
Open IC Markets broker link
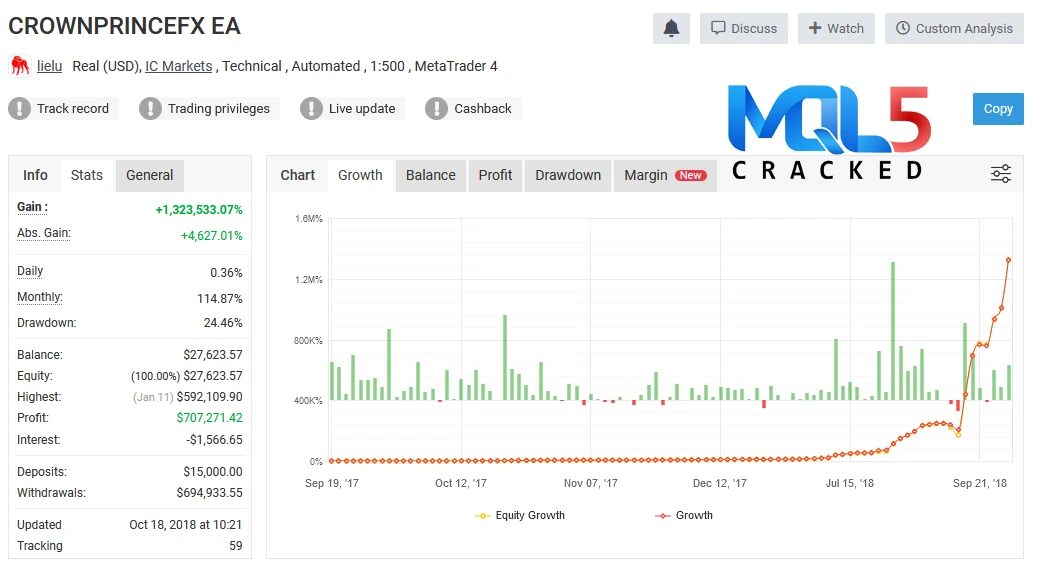pos(179,66)
